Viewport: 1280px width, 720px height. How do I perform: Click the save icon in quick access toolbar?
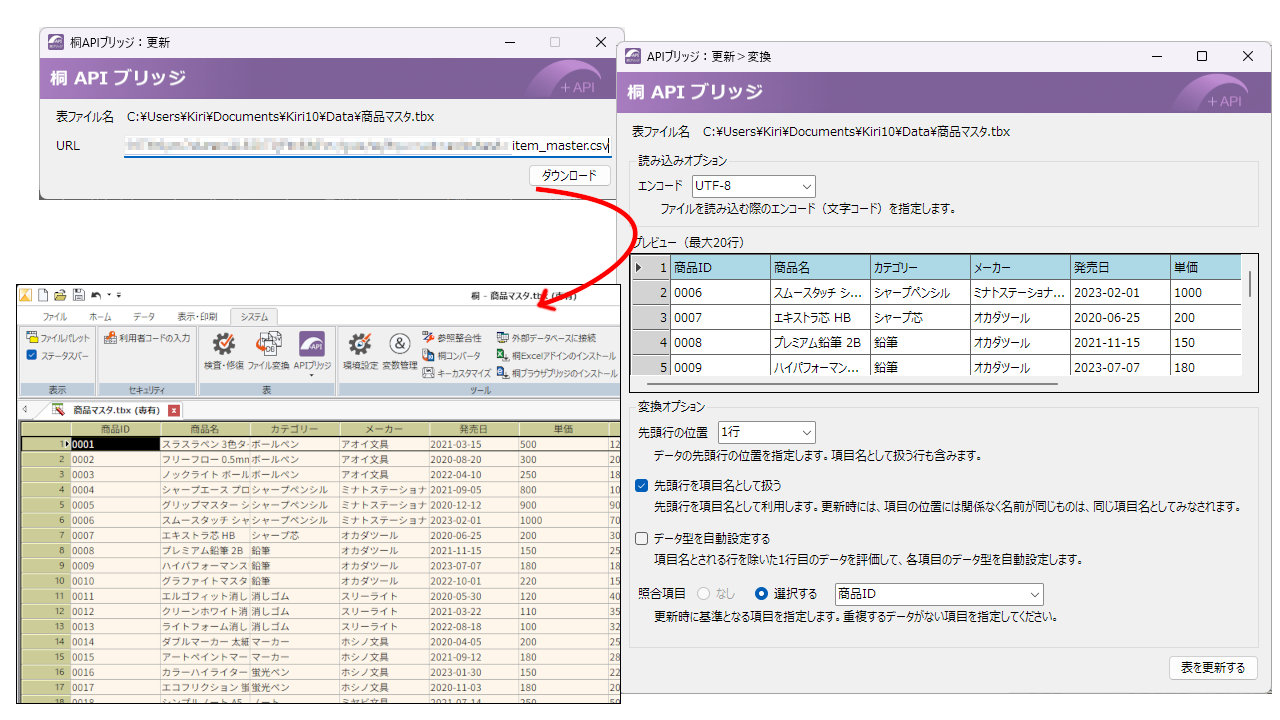click(x=78, y=295)
